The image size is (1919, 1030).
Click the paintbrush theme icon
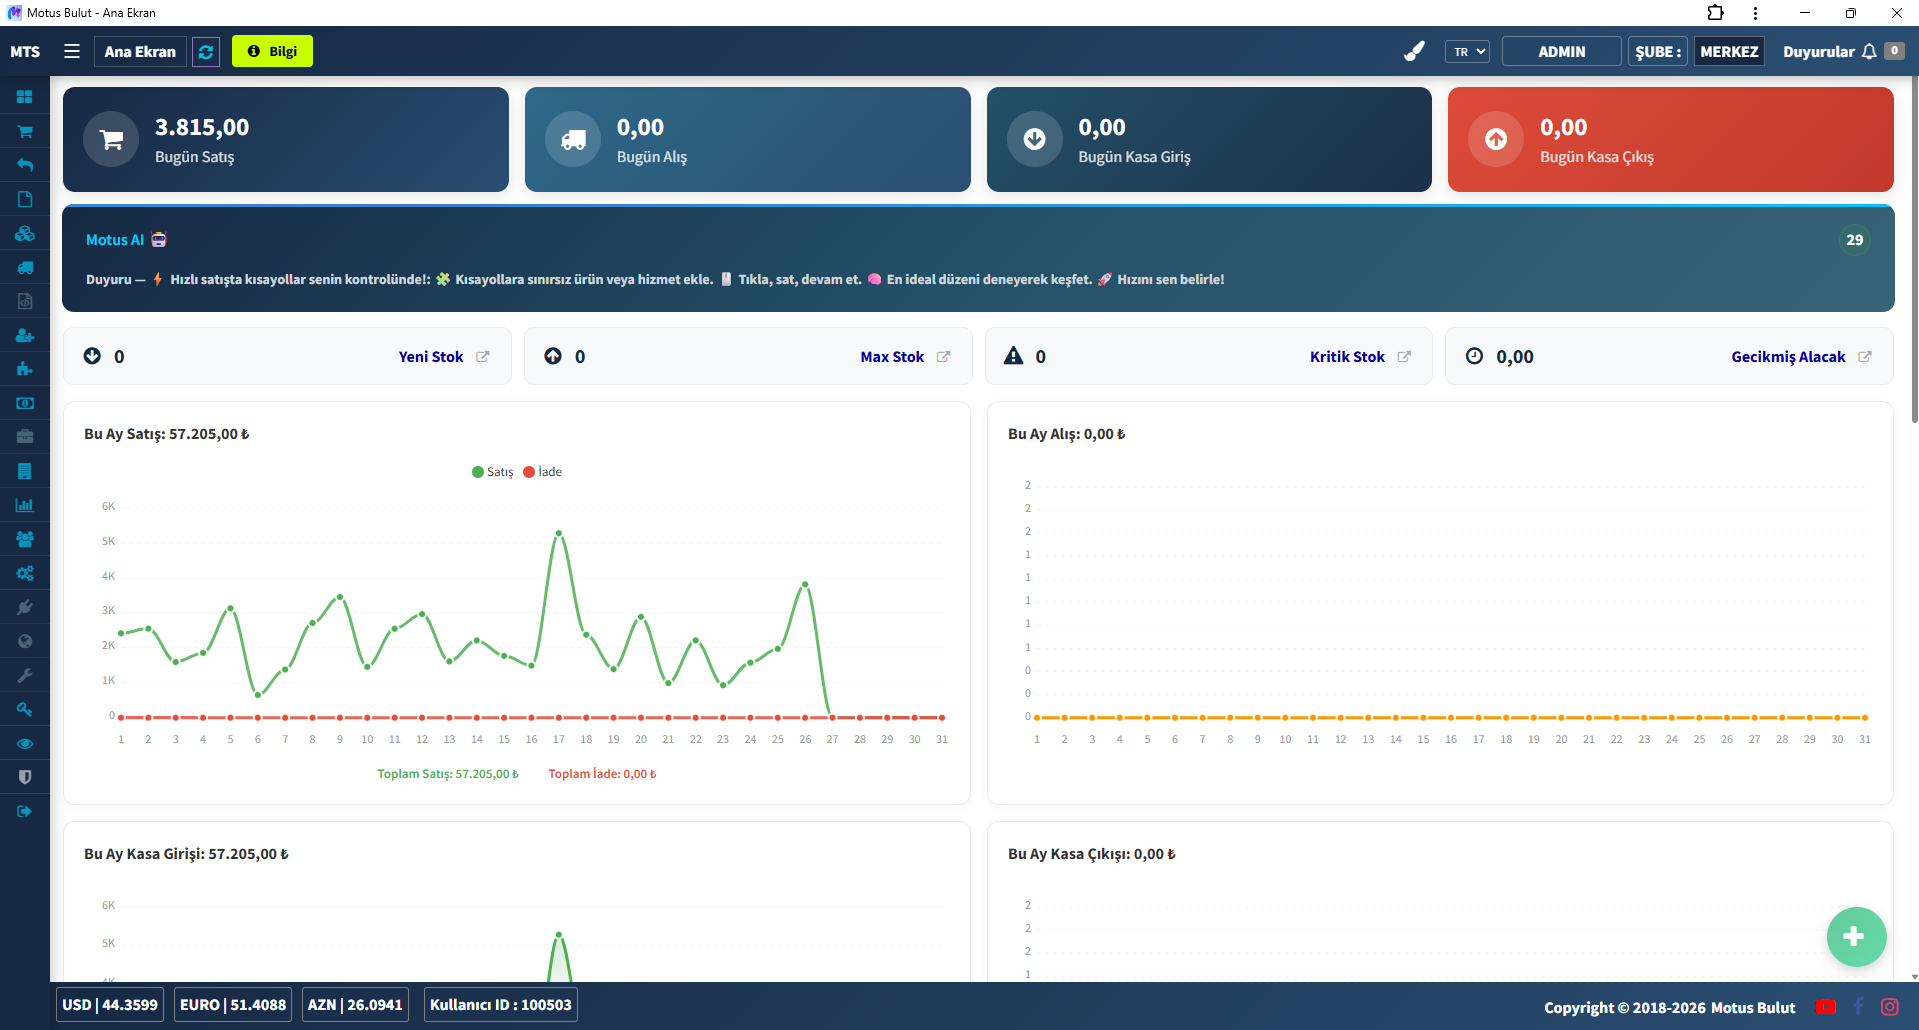1414,52
